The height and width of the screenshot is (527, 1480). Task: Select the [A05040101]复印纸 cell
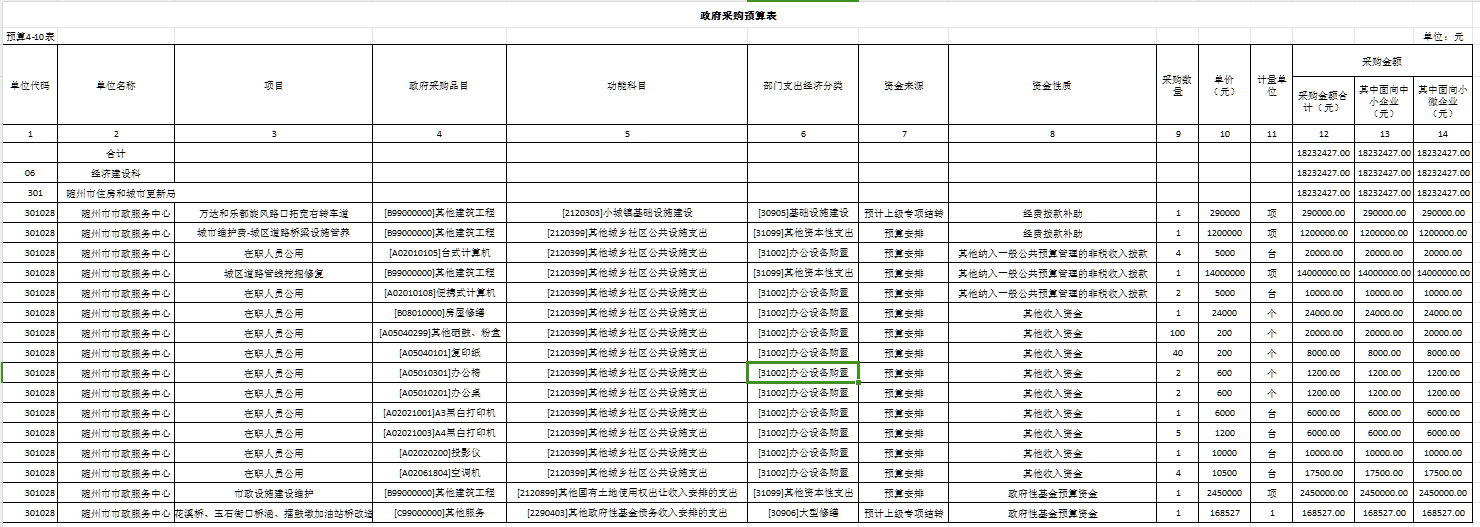tap(439, 353)
